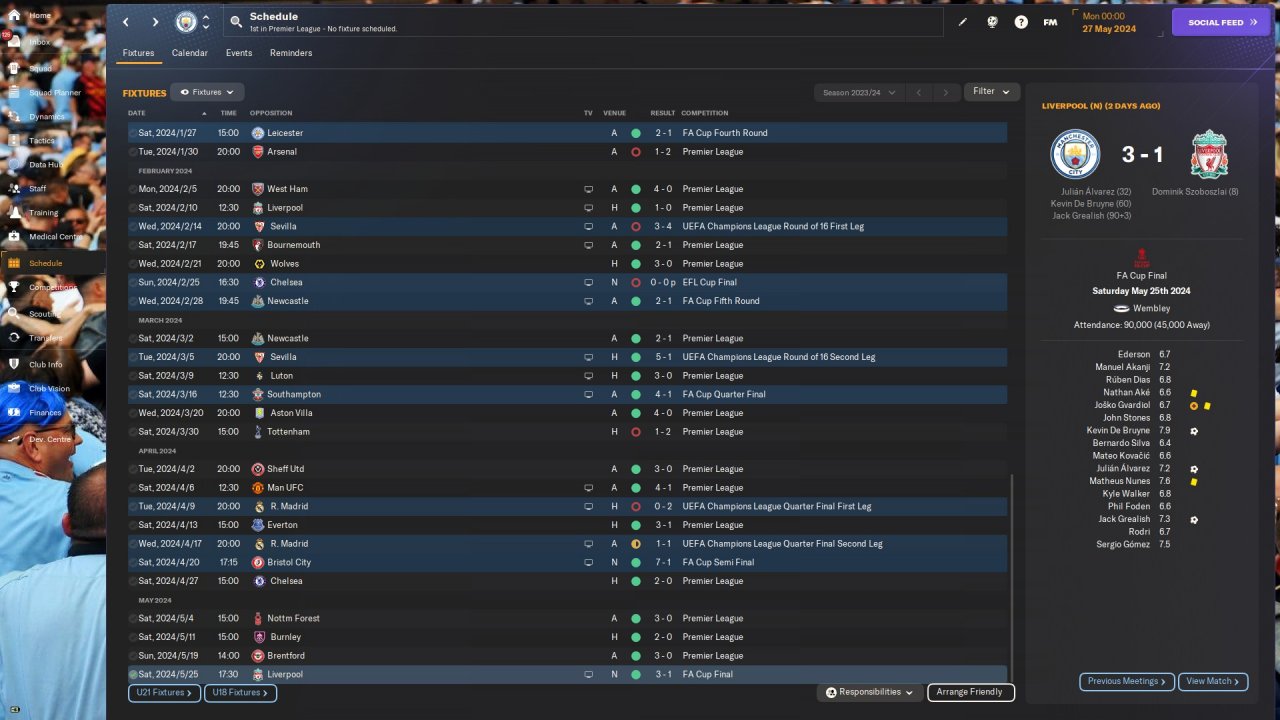
Task: Click the Sevilla 5 - 1 result
Action: 663,357
